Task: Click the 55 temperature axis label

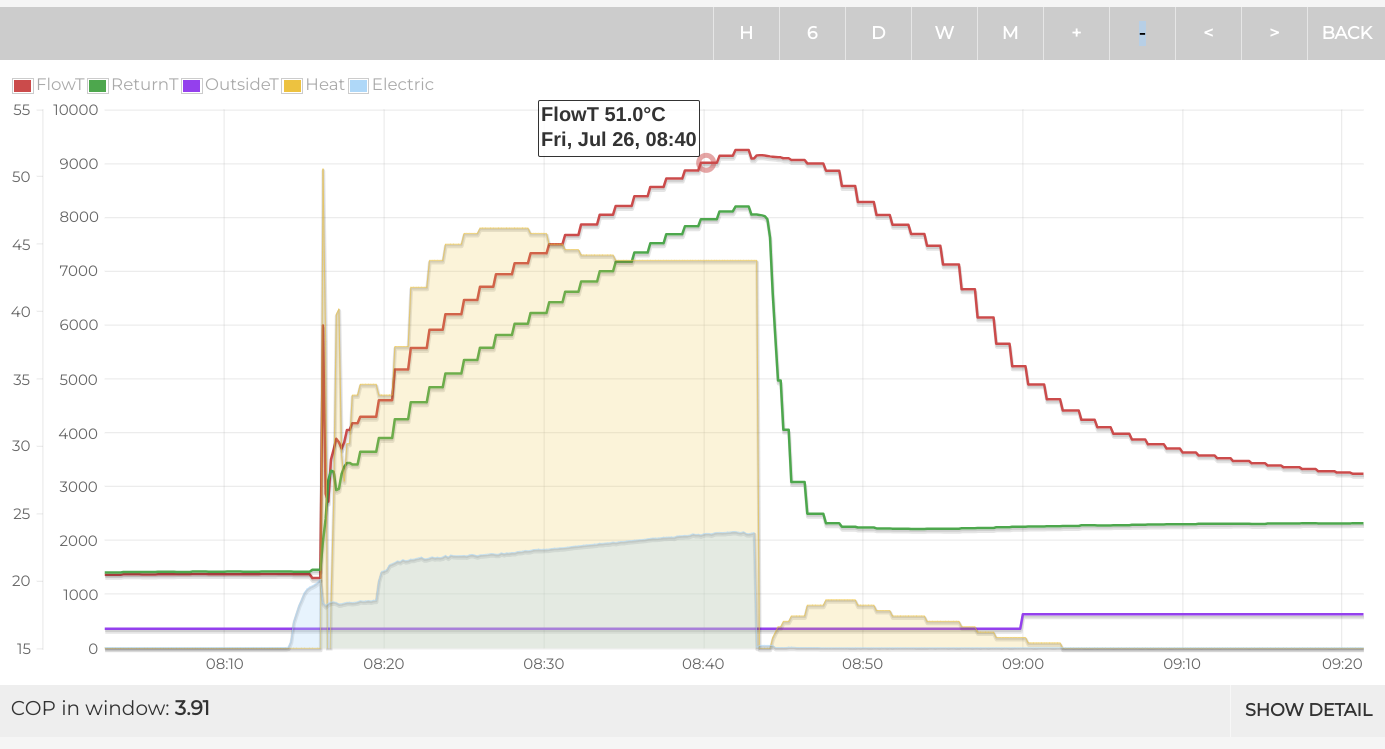Action: pyautogui.click(x=21, y=110)
